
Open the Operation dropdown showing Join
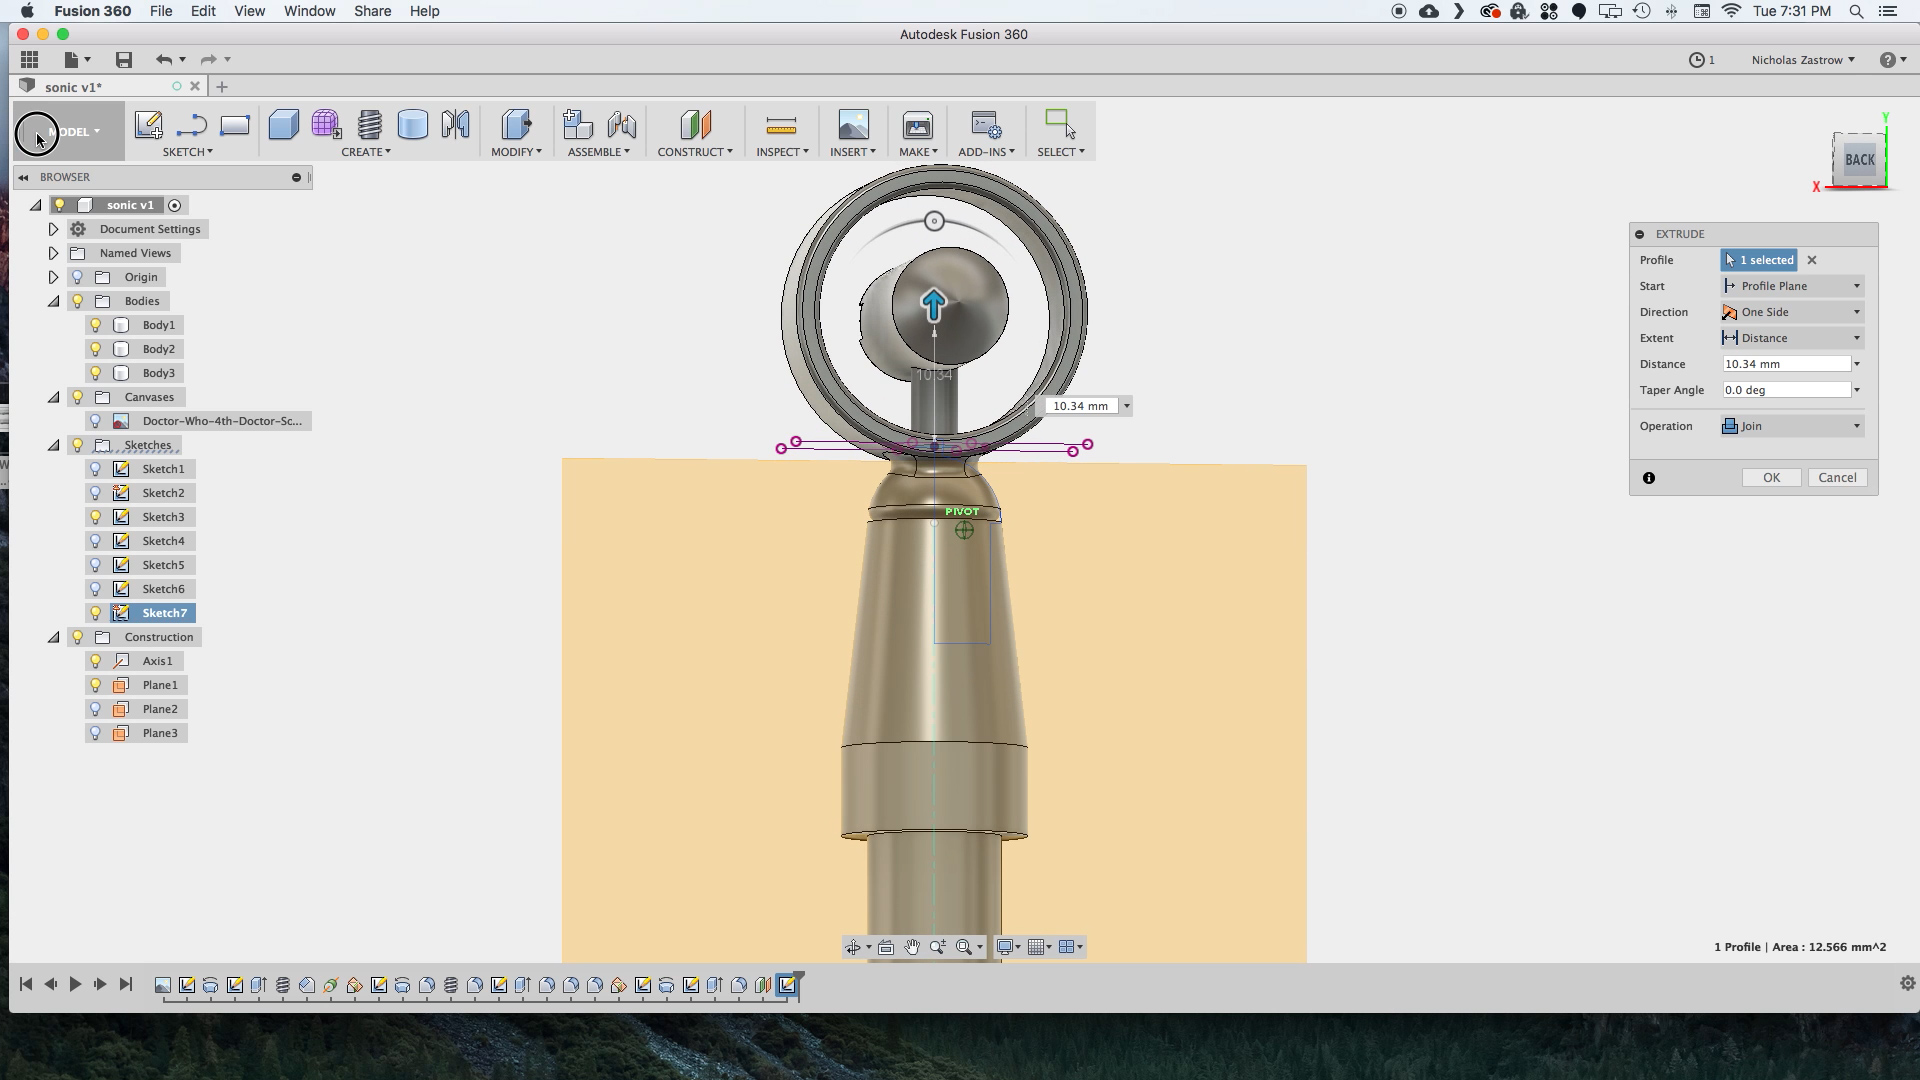coord(1792,426)
